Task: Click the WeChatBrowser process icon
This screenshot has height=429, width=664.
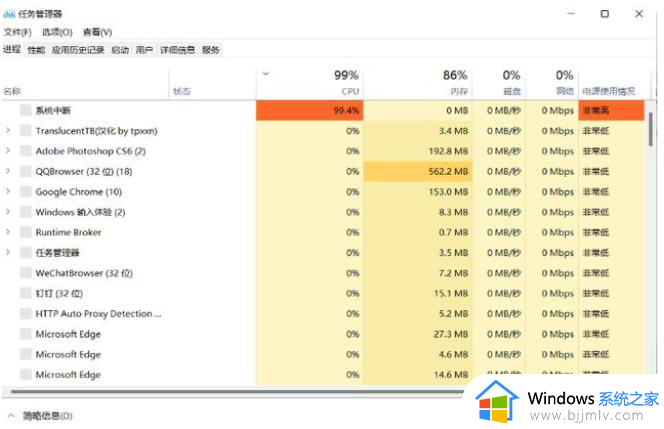Action: pos(26,273)
